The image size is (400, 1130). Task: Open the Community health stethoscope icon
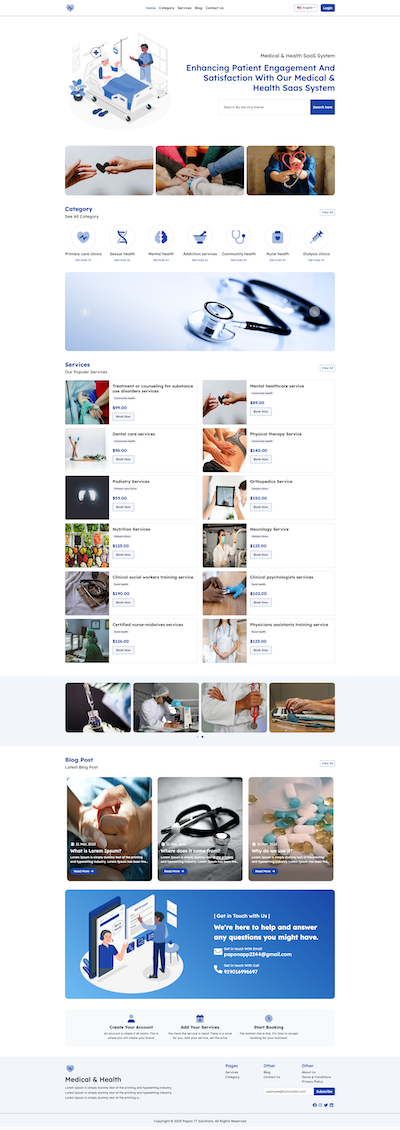239,236
